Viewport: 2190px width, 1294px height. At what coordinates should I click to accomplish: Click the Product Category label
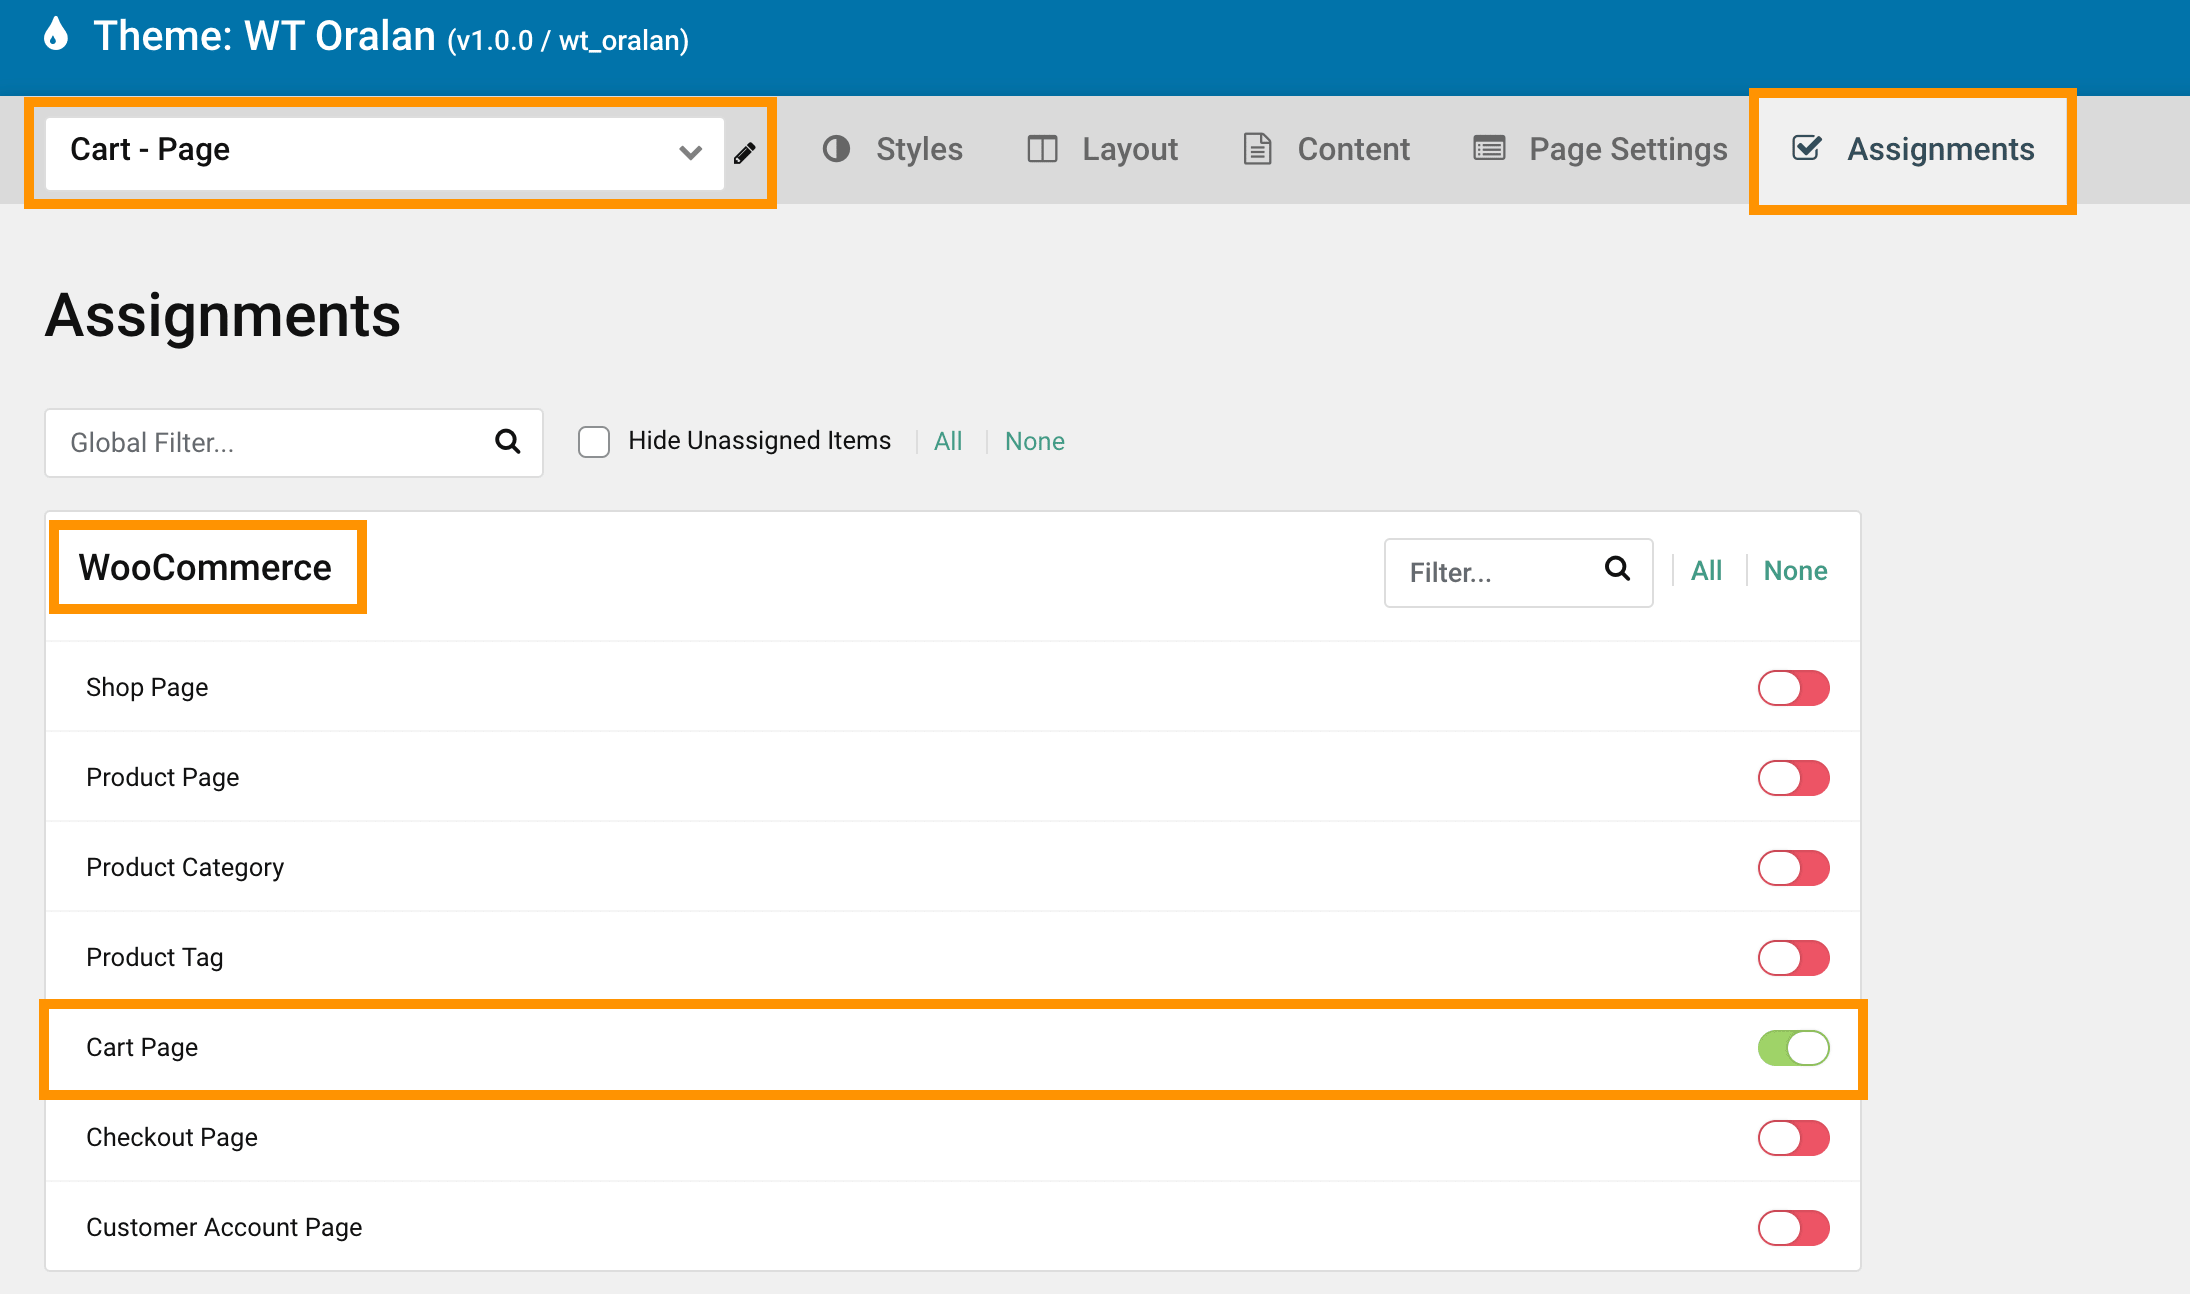click(x=185, y=867)
